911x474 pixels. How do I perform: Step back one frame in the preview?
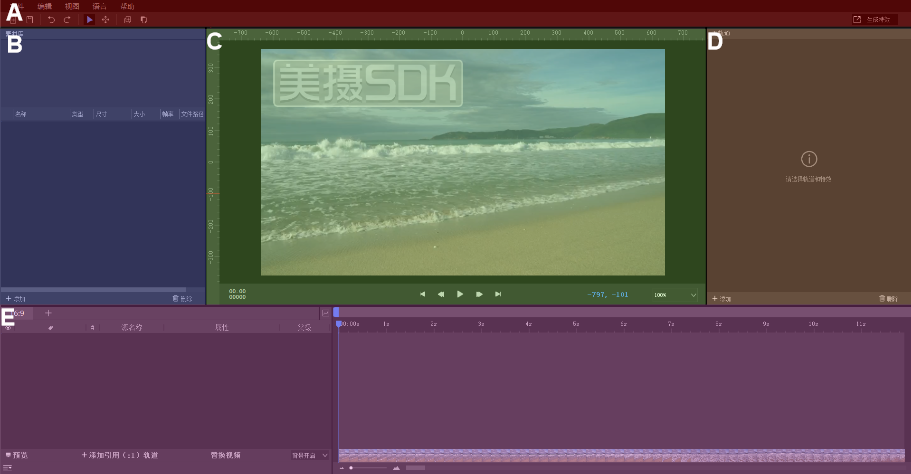click(x=441, y=295)
